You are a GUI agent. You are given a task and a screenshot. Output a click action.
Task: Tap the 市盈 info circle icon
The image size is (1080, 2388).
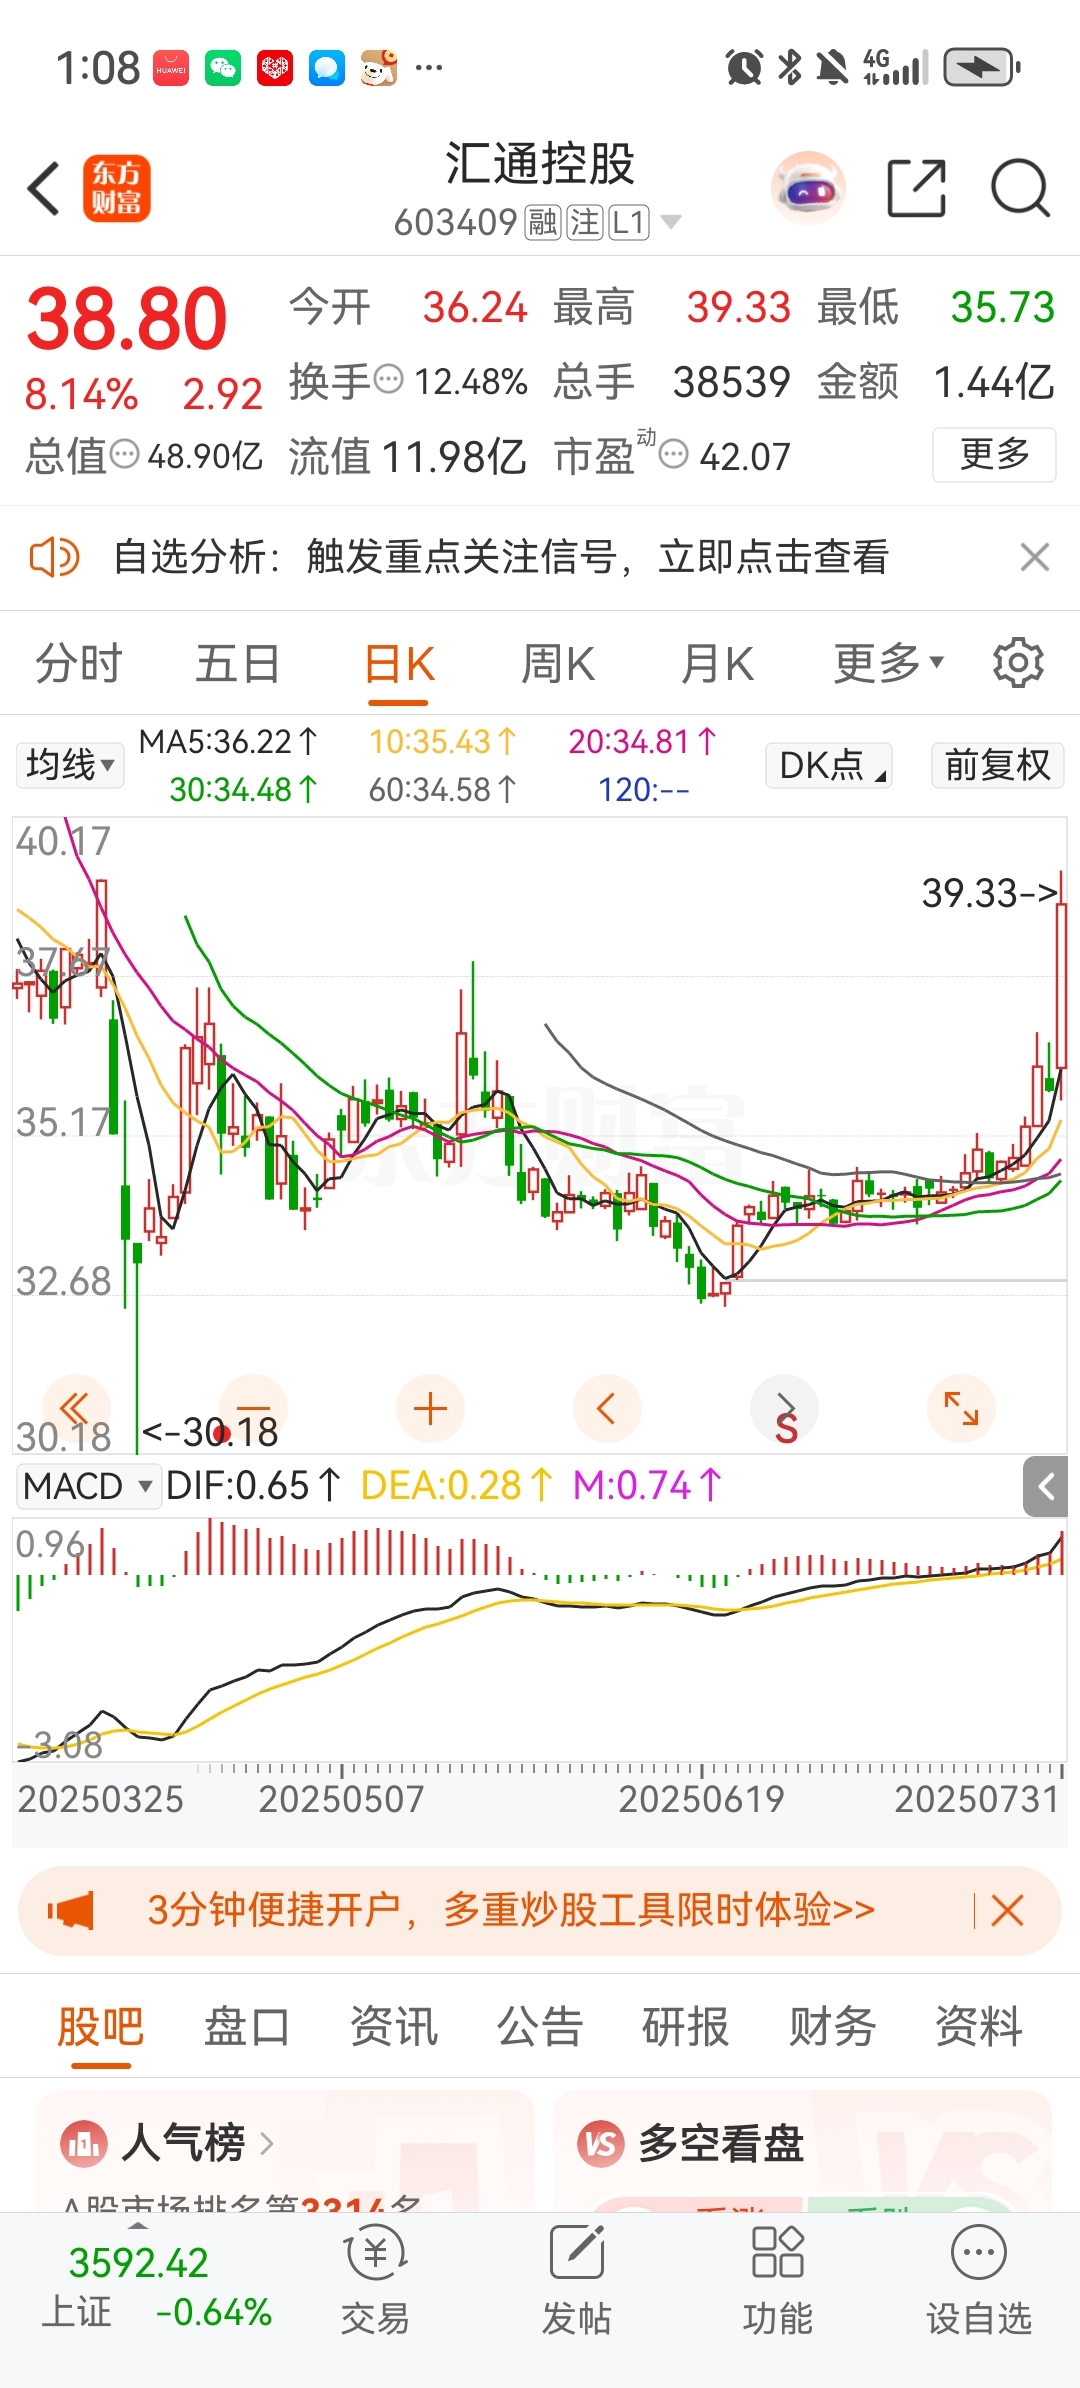pos(675,455)
